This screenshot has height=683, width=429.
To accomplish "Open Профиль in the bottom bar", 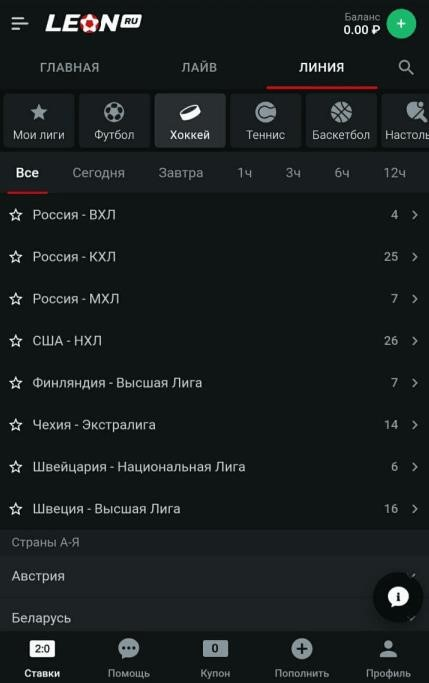I will tap(388, 659).
